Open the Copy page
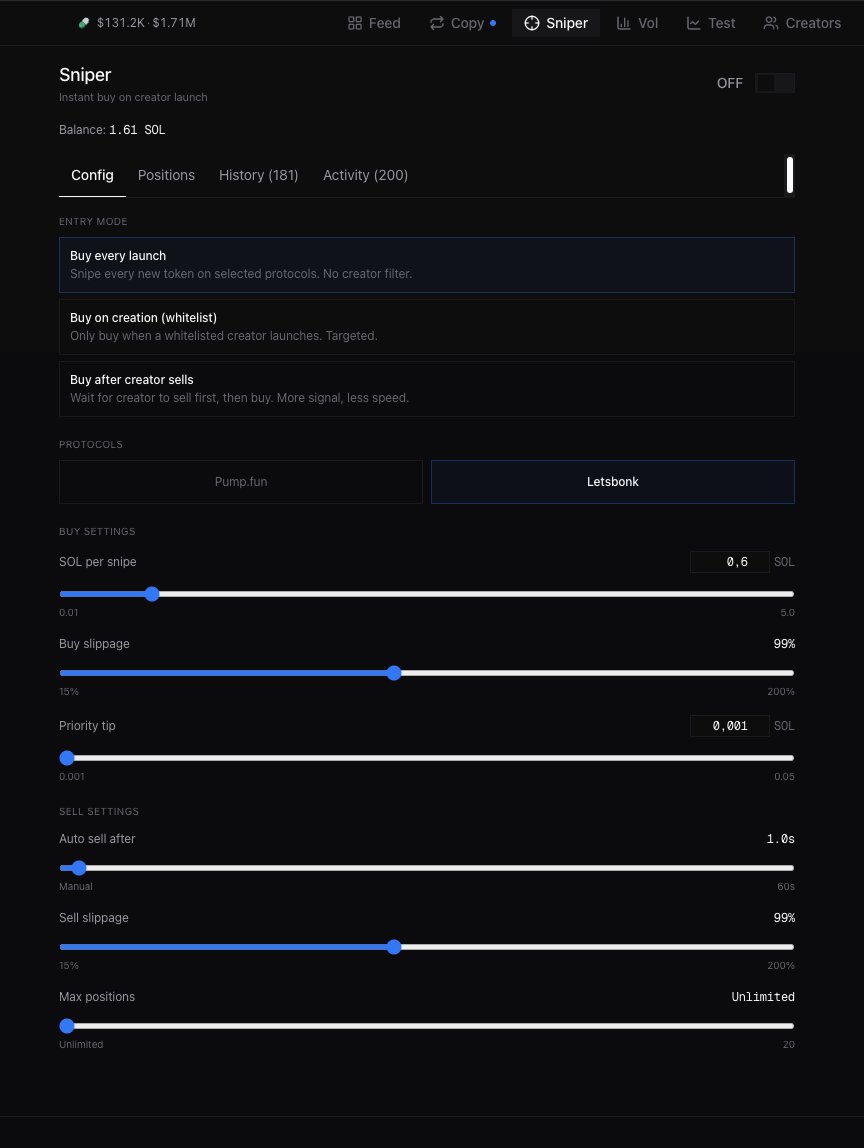Viewport: 864px width, 1148px height. pyautogui.click(x=462, y=23)
